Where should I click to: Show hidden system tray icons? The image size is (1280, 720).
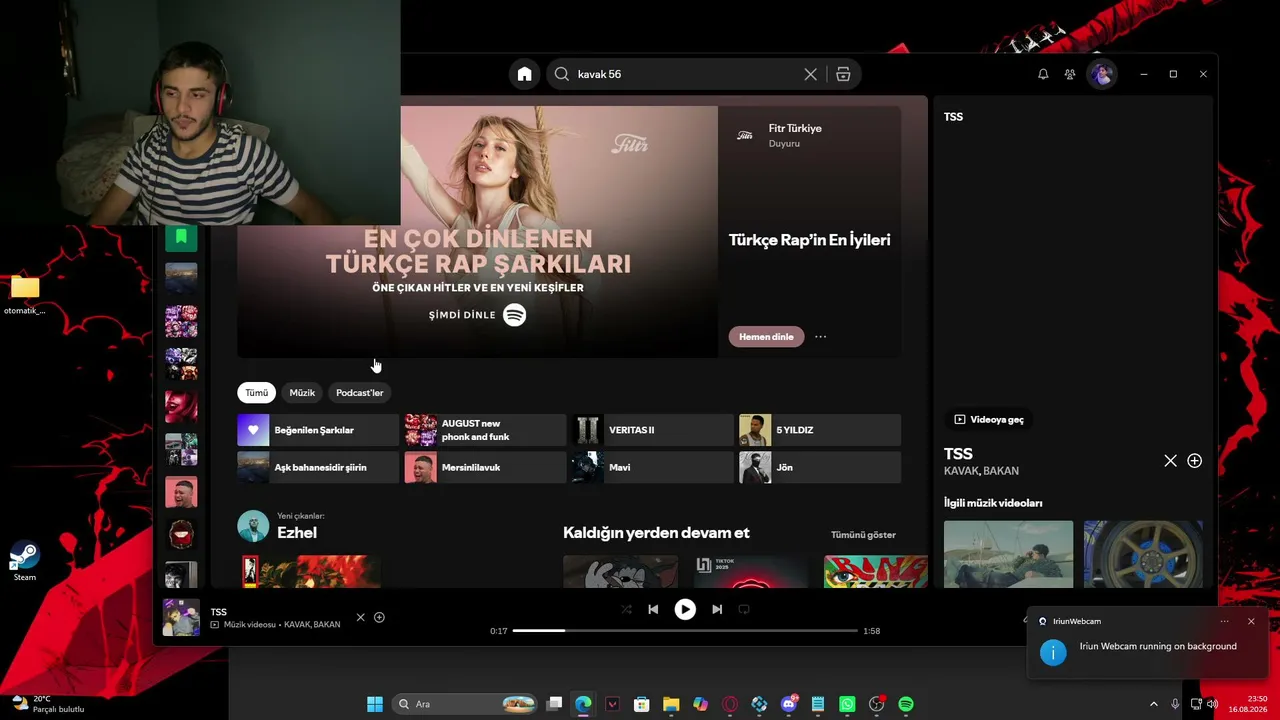[1153, 704]
